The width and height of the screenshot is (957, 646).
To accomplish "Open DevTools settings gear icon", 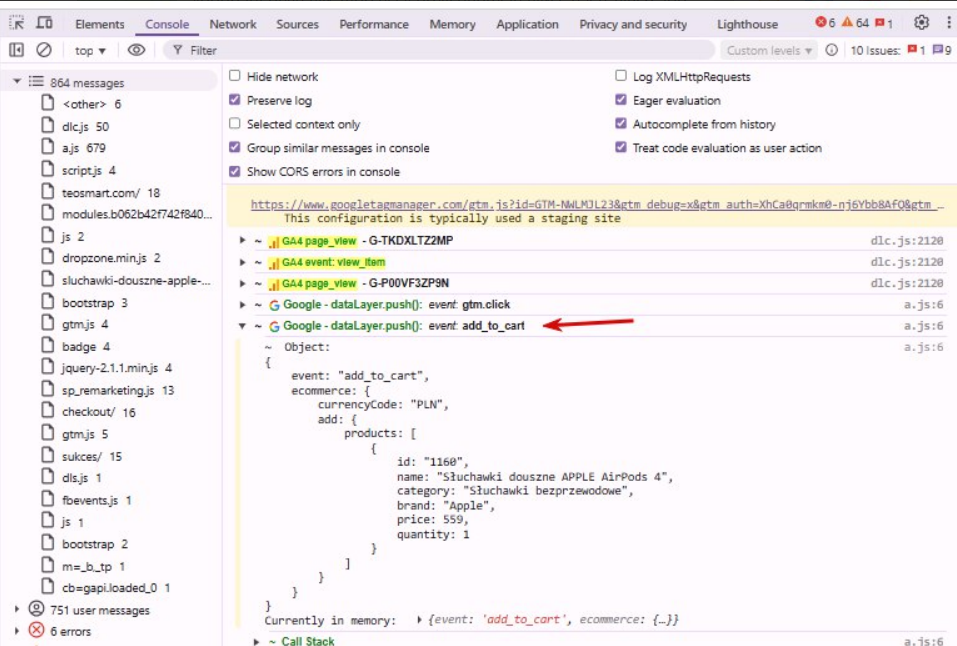I will (x=921, y=23).
